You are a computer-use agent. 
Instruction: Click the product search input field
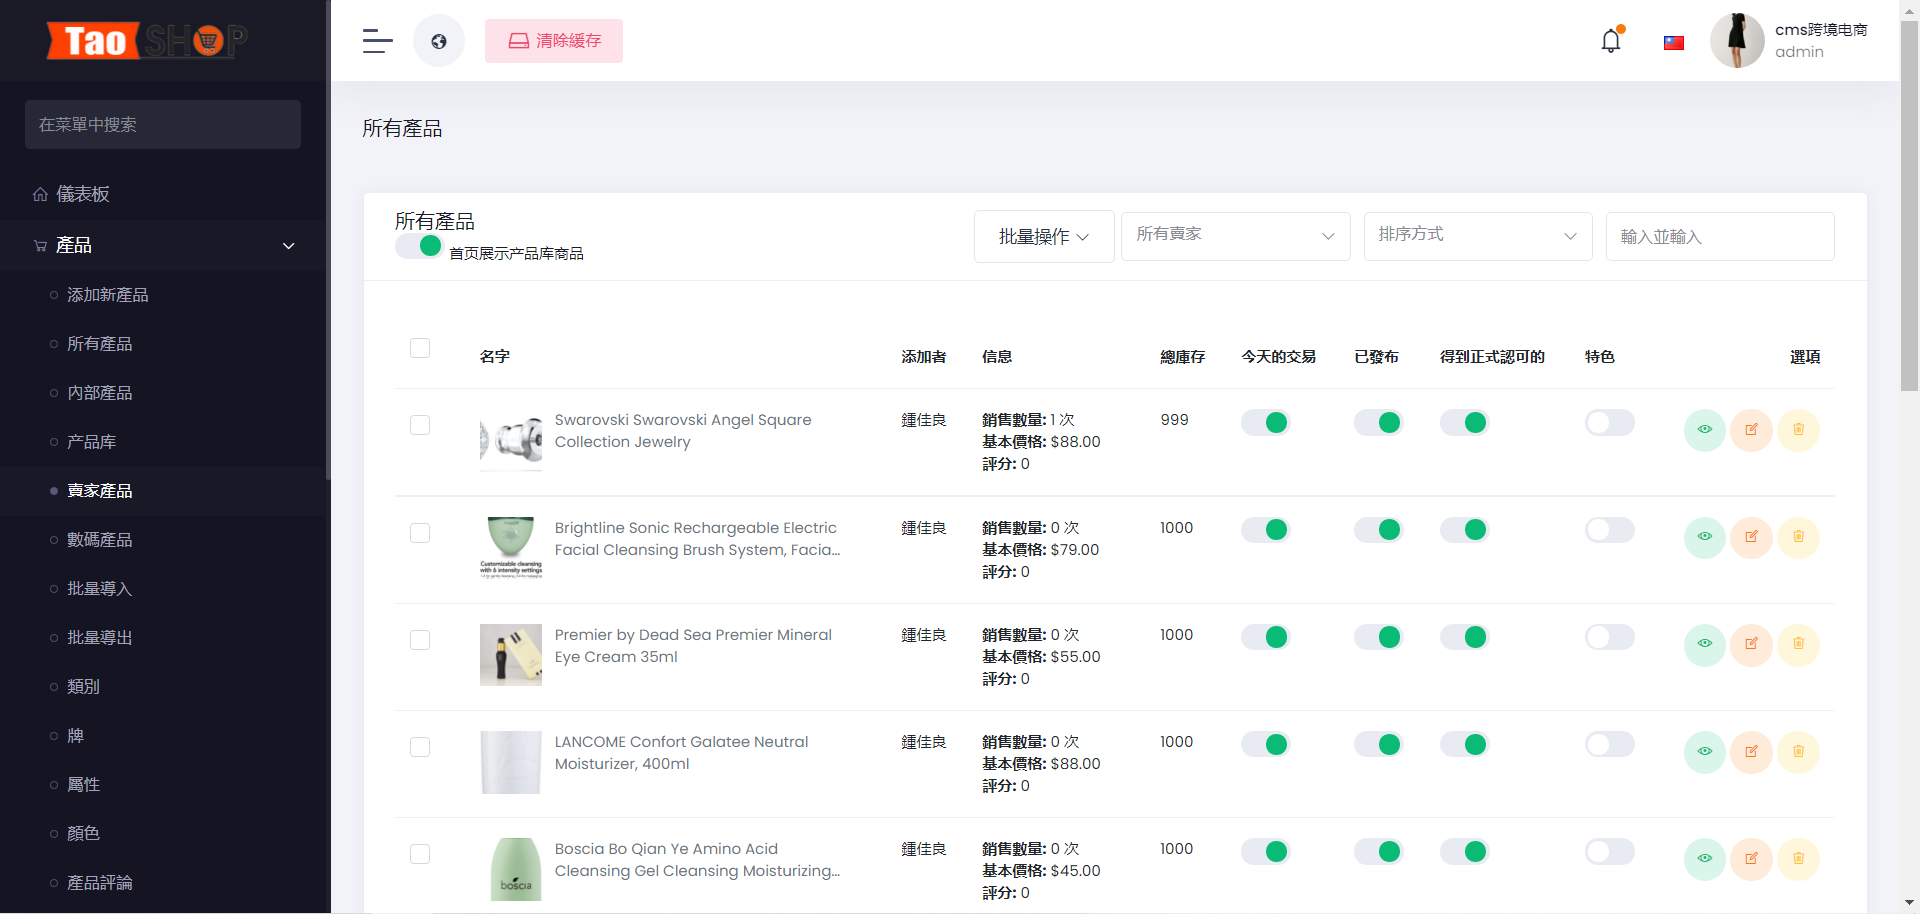coord(1719,237)
